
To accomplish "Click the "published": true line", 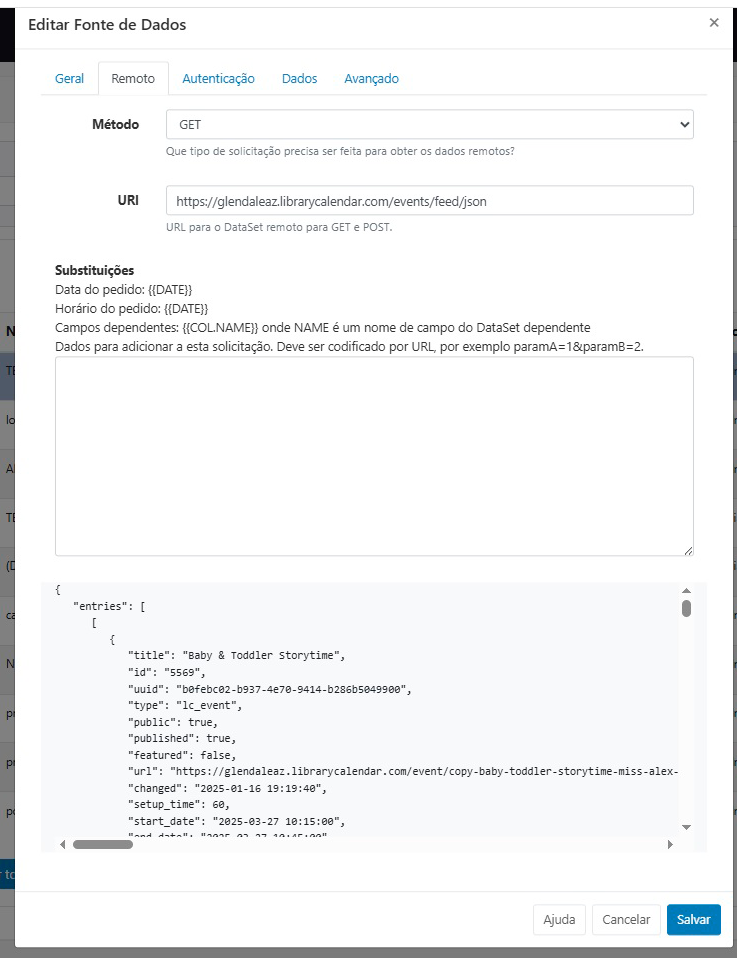I will tap(182, 739).
